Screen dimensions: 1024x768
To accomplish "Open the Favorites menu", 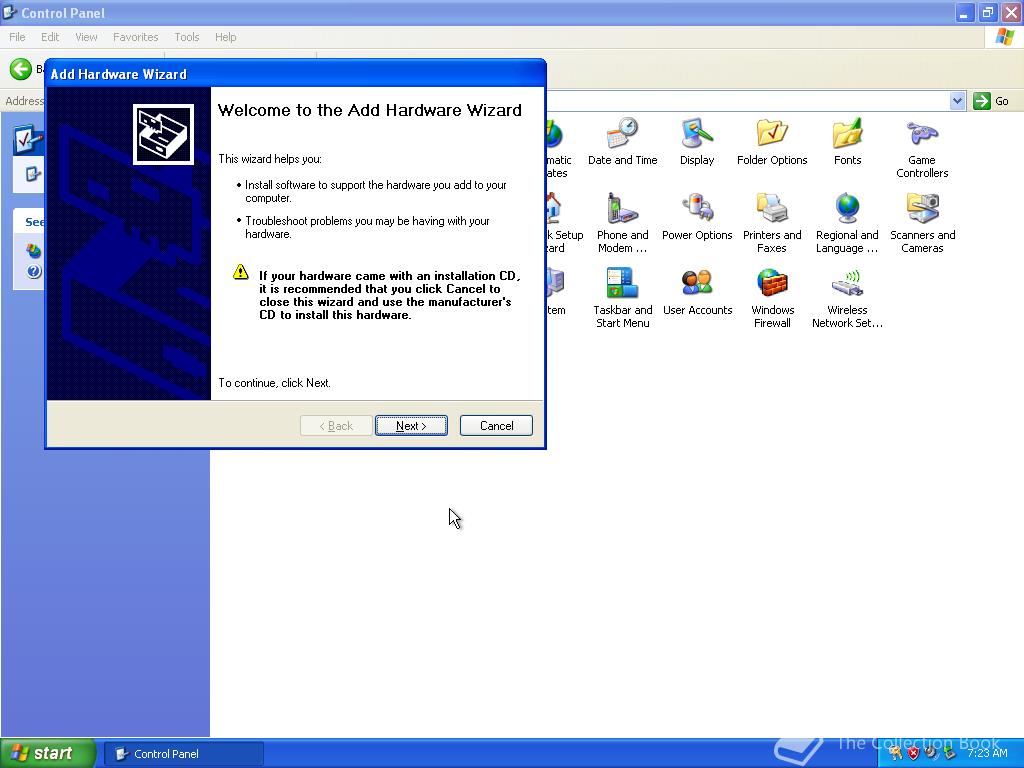I will pos(135,37).
